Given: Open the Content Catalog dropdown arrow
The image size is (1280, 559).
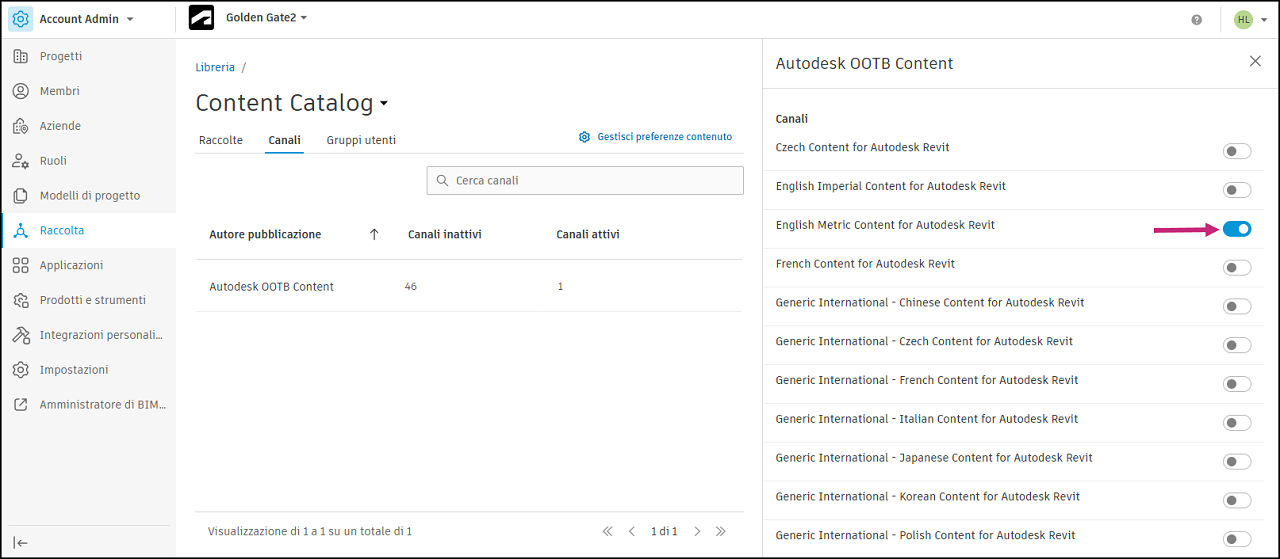Looking at the screenshot, I should click(x=384, y=104).
